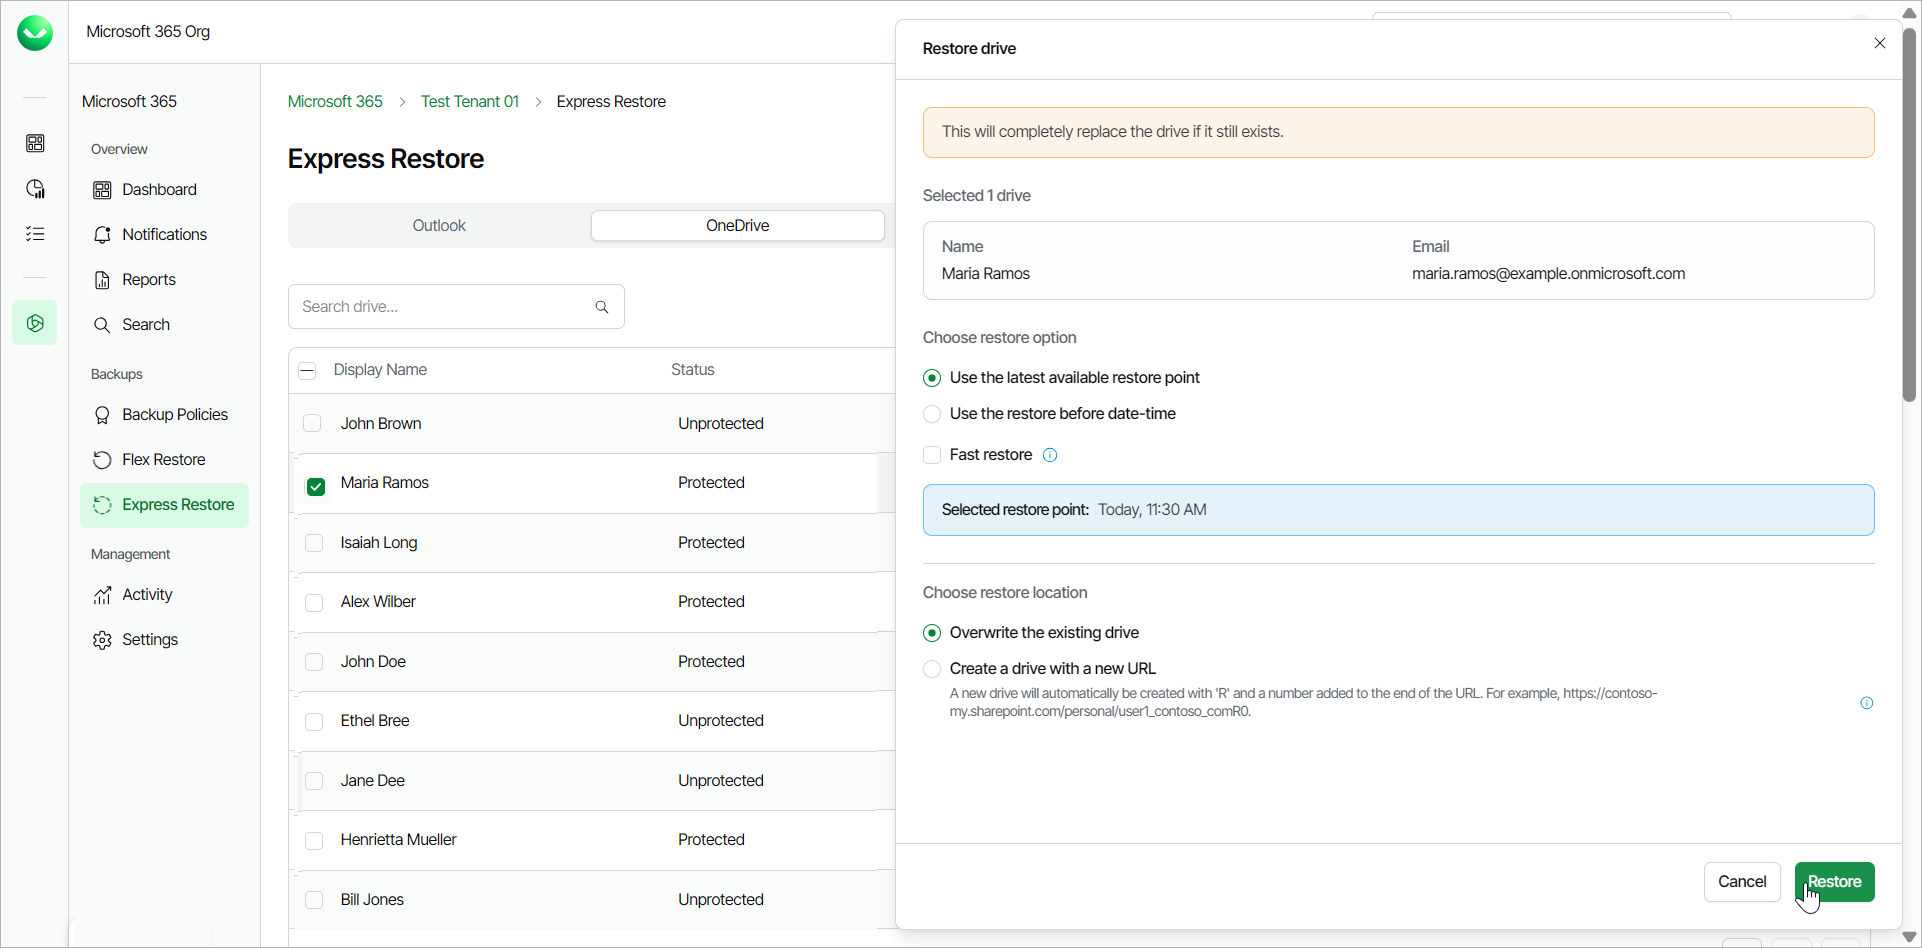Check the Bill Jones row checkbox
The height and width of the screenshot is (948, 1922).
tap(314, 900)
